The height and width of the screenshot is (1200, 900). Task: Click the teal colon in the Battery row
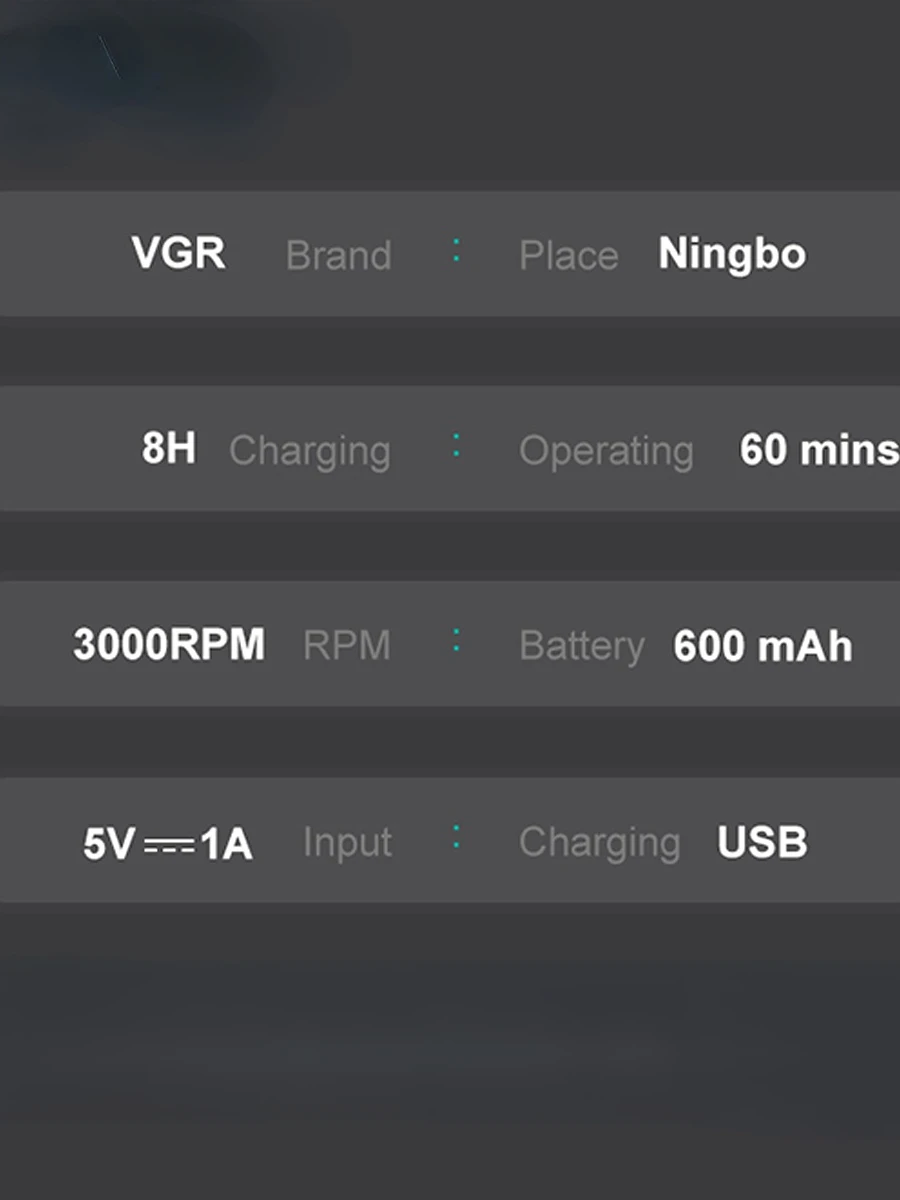coord(456,641)
